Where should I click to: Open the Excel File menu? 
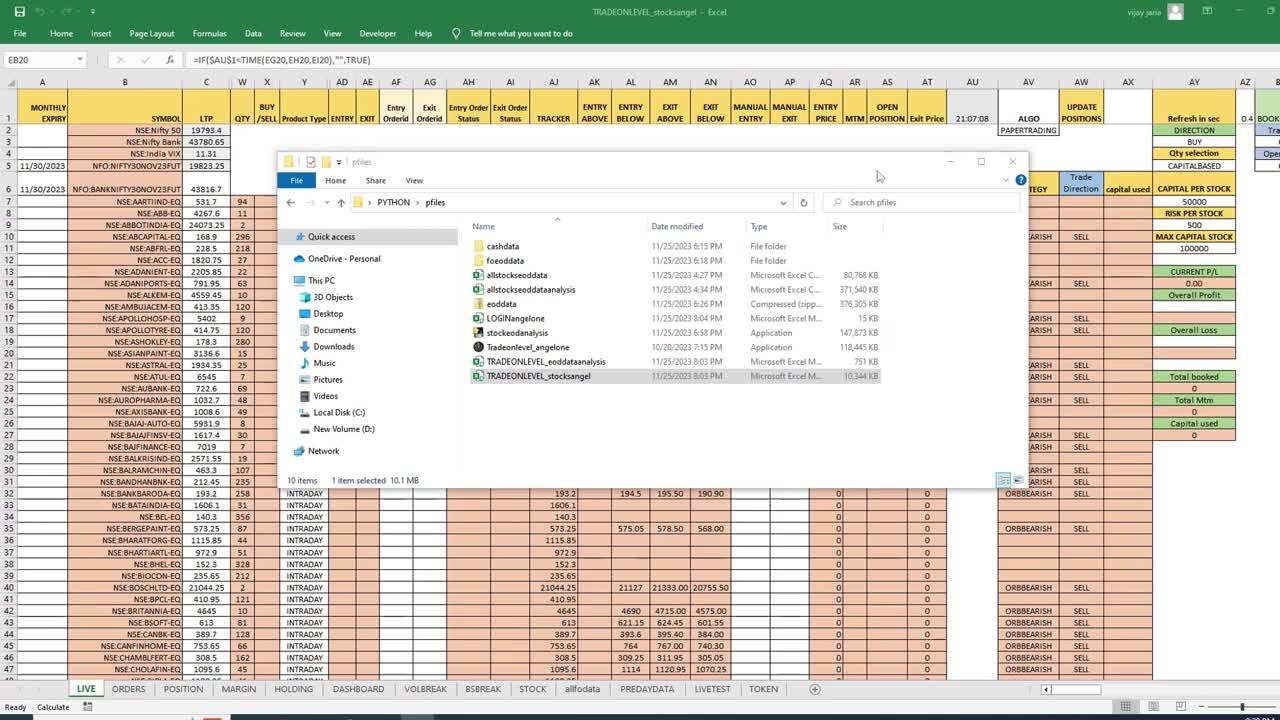20,33
